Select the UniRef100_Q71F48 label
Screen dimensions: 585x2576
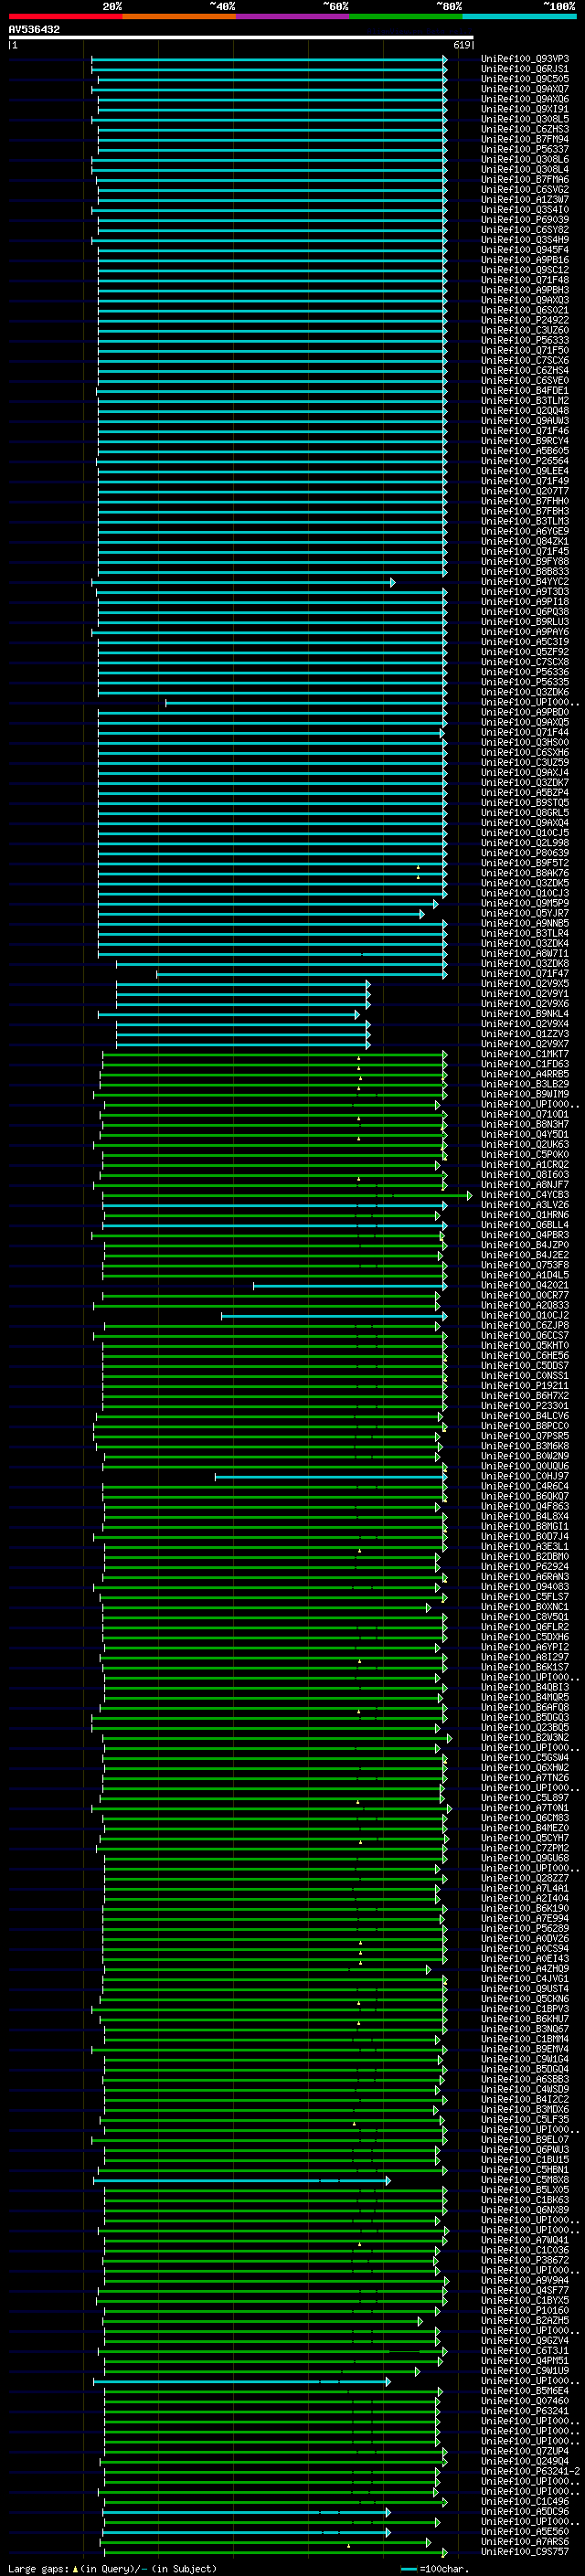[525, 280]
